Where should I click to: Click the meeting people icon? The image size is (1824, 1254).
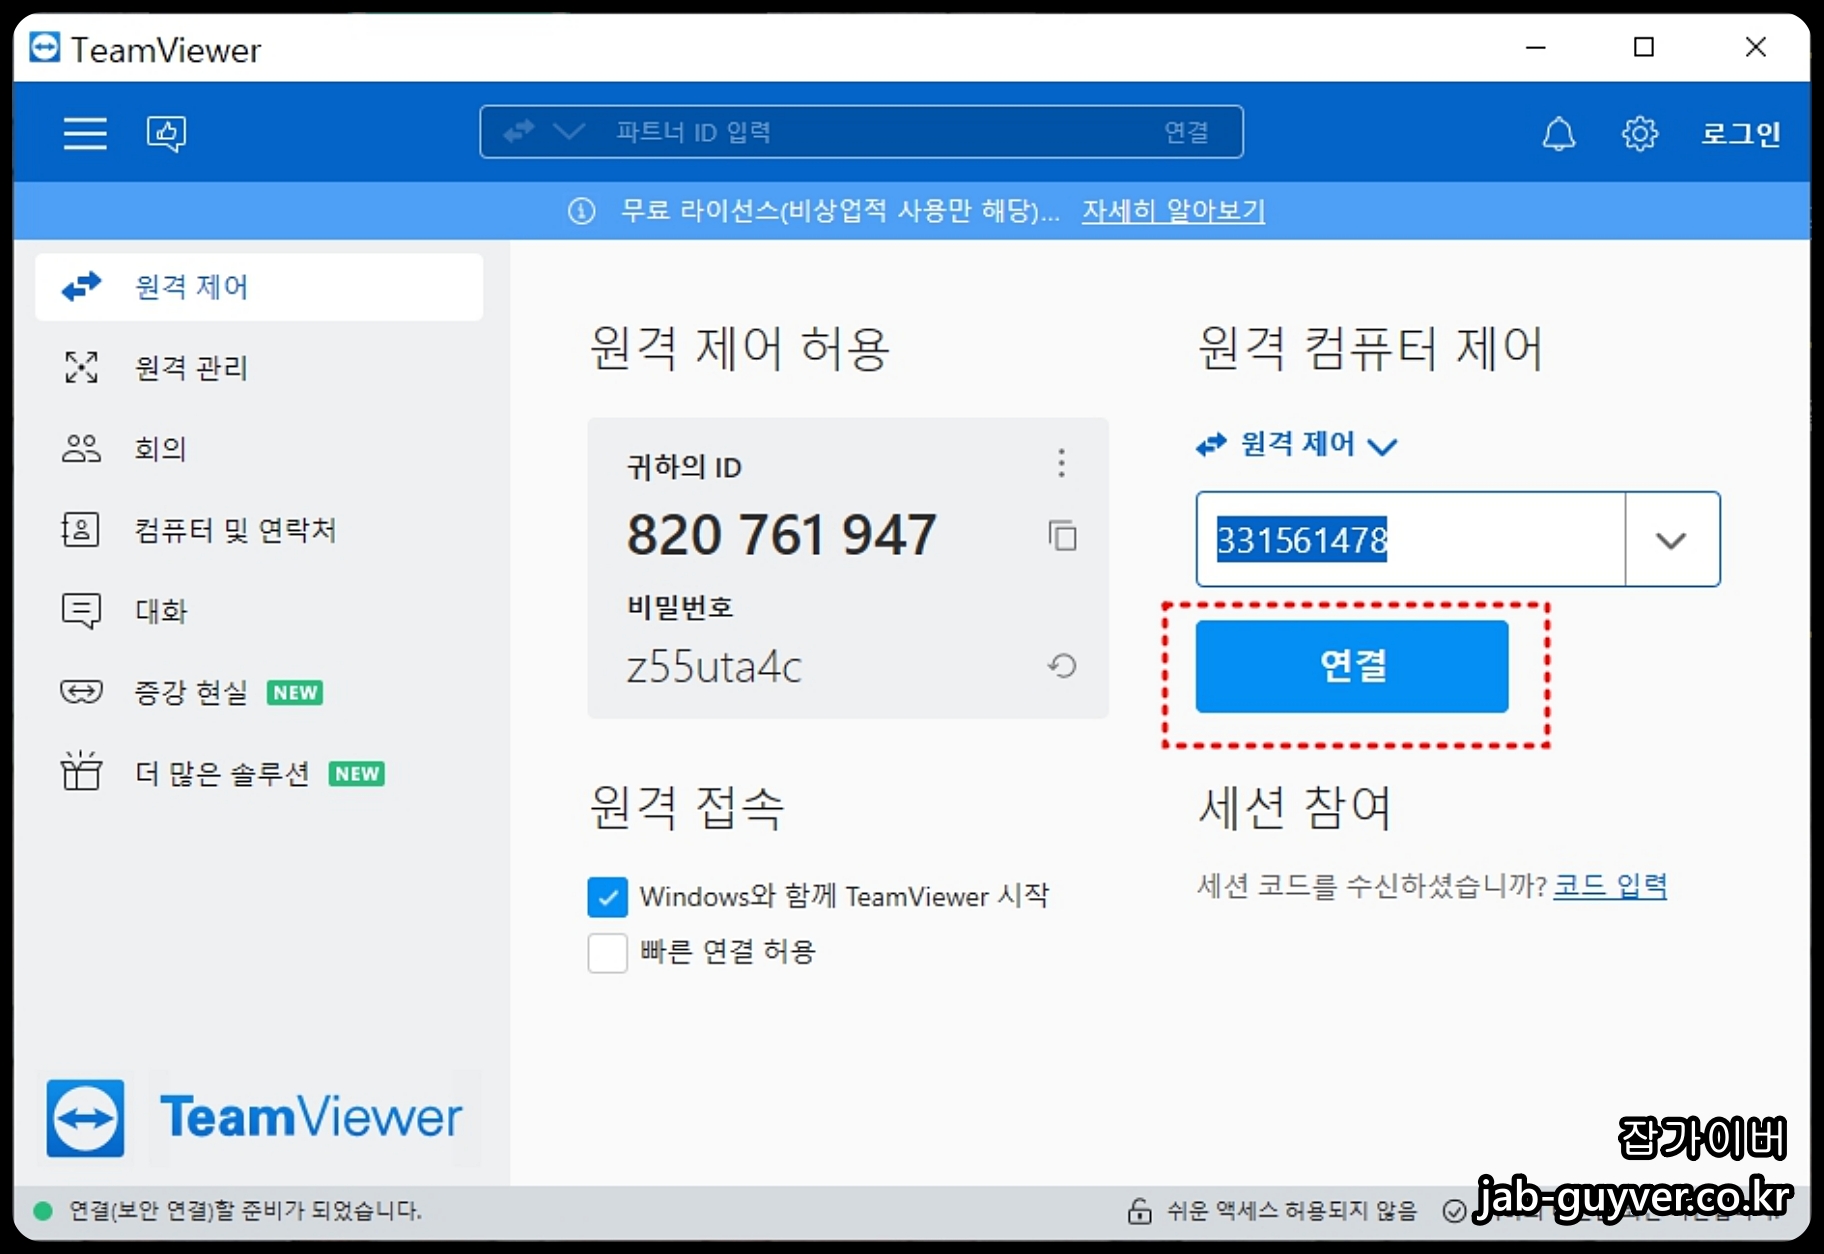81,449
